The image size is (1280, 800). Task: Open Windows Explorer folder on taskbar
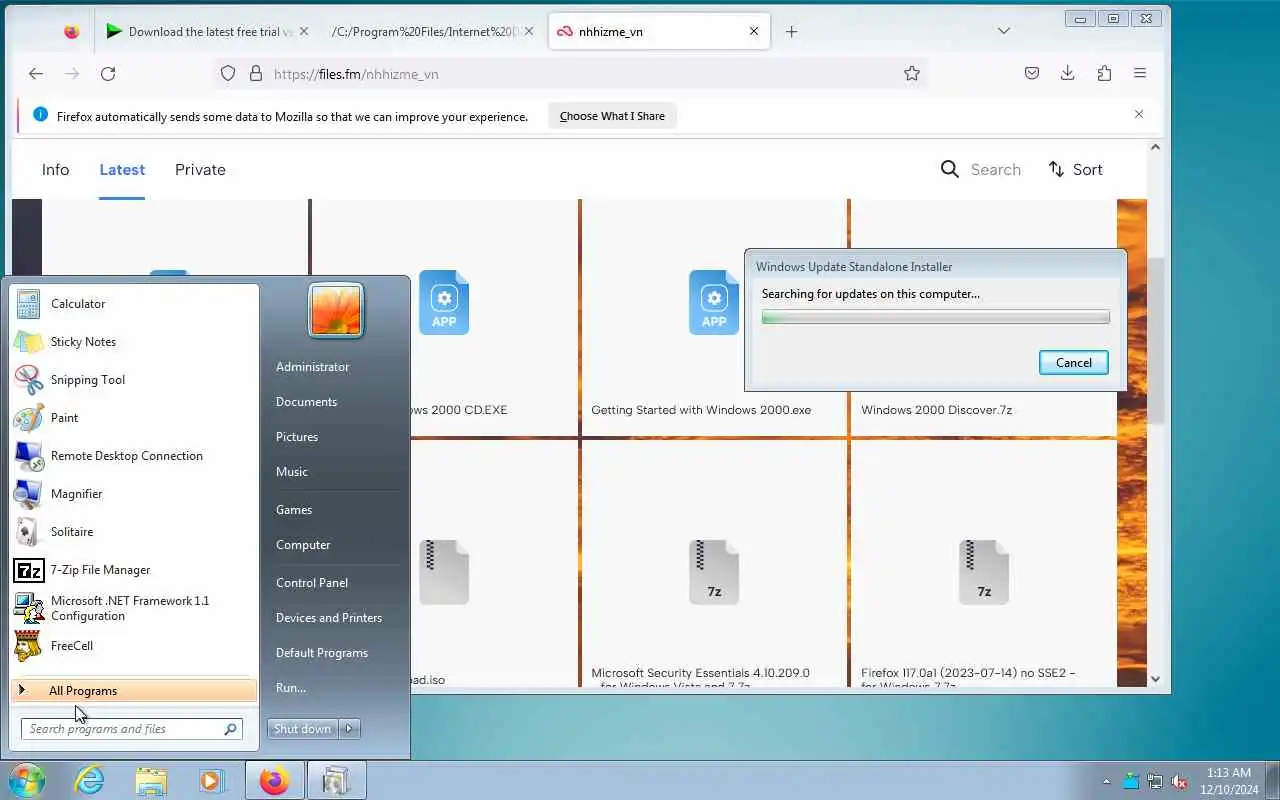pyautogui.click(x=151, y=780)
